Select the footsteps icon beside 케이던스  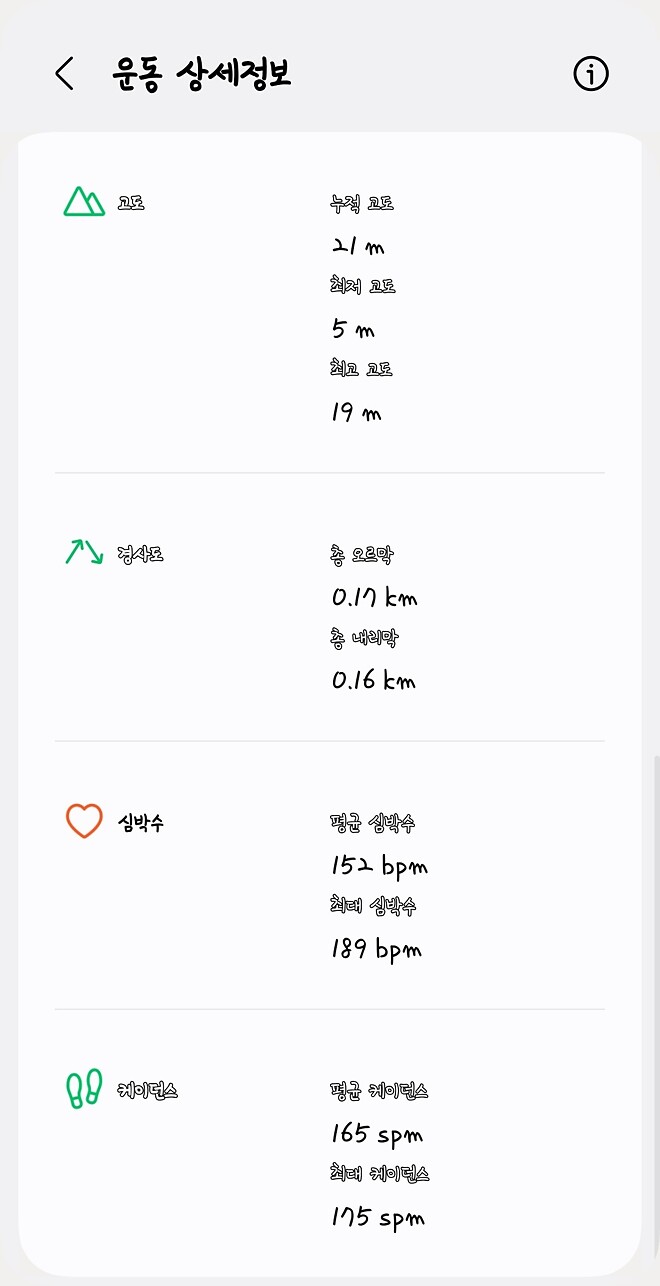click(84, 1087)
